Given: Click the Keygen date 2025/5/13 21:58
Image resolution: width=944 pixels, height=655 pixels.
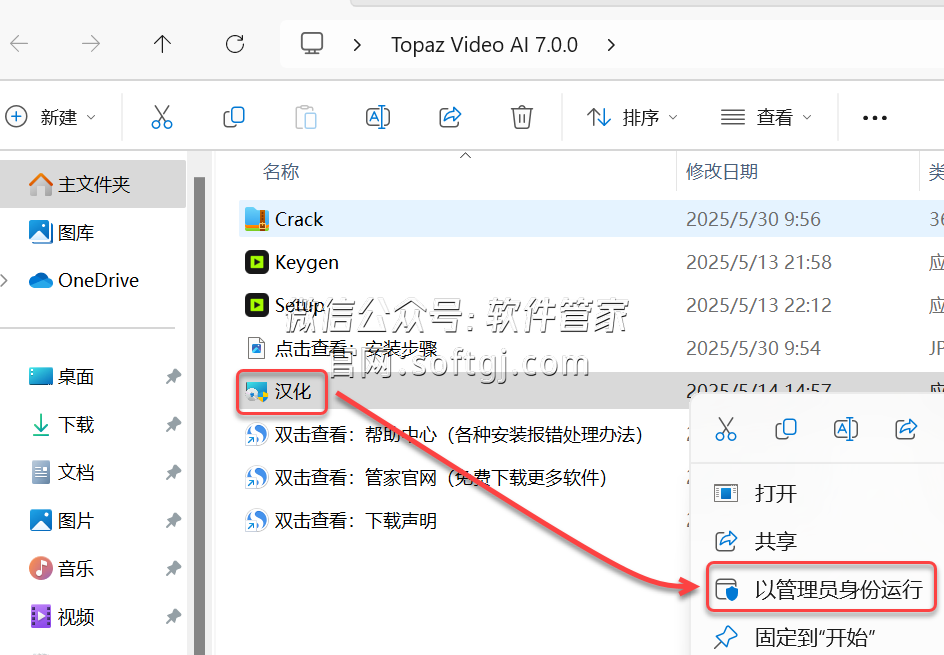Looking at the screenshot, I should pos(759,262).
